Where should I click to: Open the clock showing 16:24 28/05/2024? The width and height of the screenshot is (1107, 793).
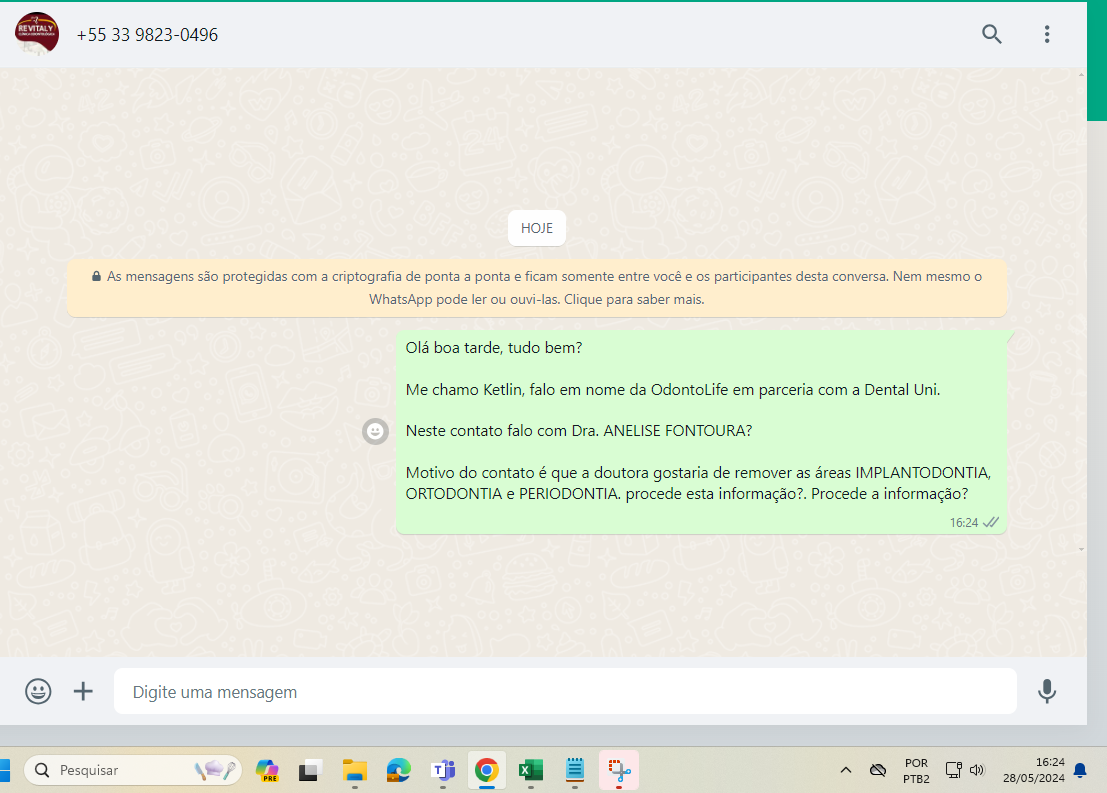(x=1034, y=770)
